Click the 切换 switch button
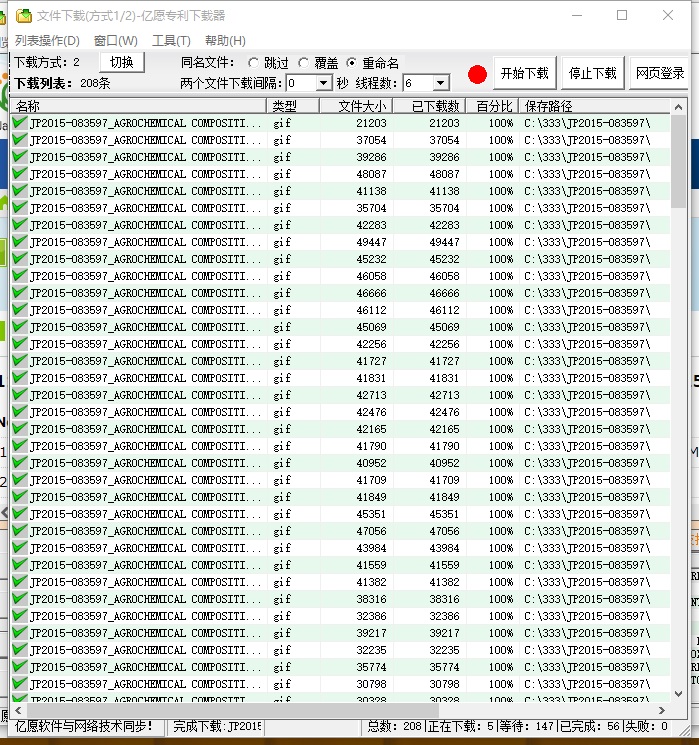The height and width of the screenshot is (745, 699). [x=122, y=62]
